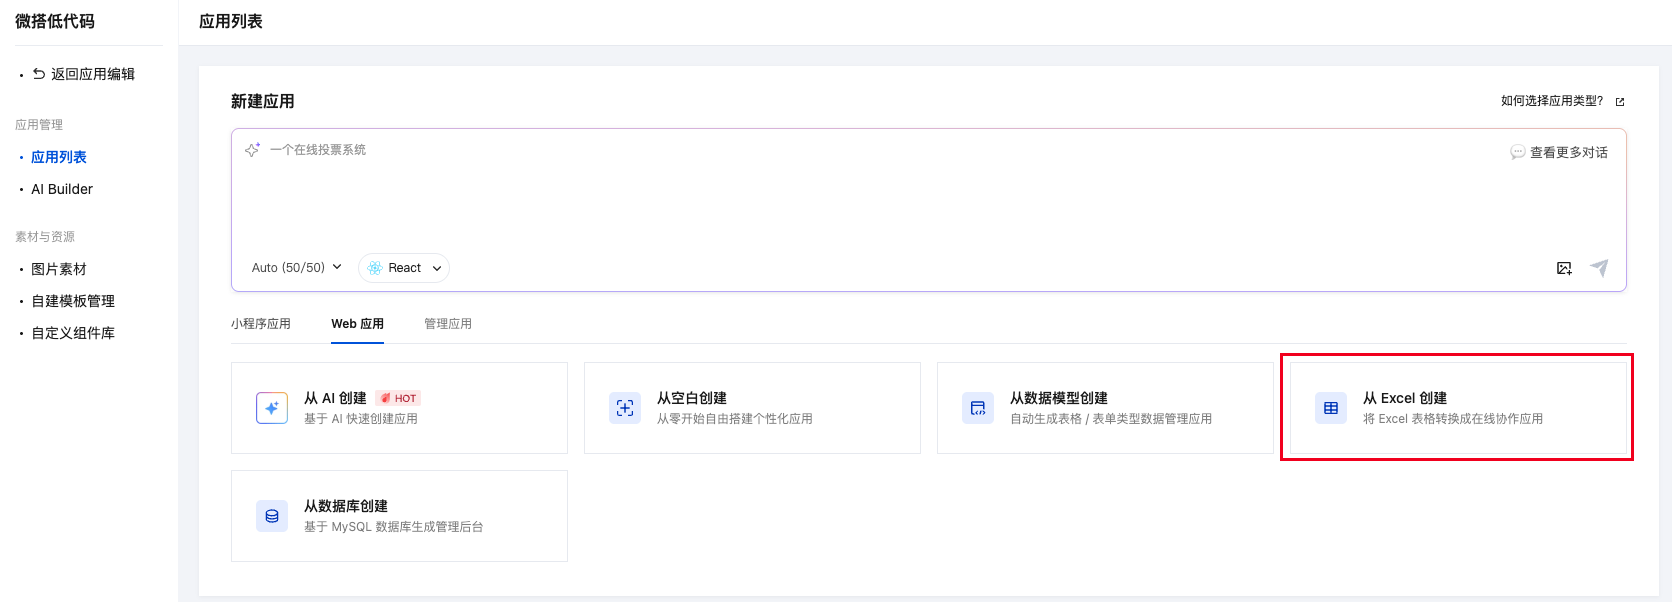
Task: Click the text 将 Excel 表格转换成在线协作应用
Action: coord(1453,419)
